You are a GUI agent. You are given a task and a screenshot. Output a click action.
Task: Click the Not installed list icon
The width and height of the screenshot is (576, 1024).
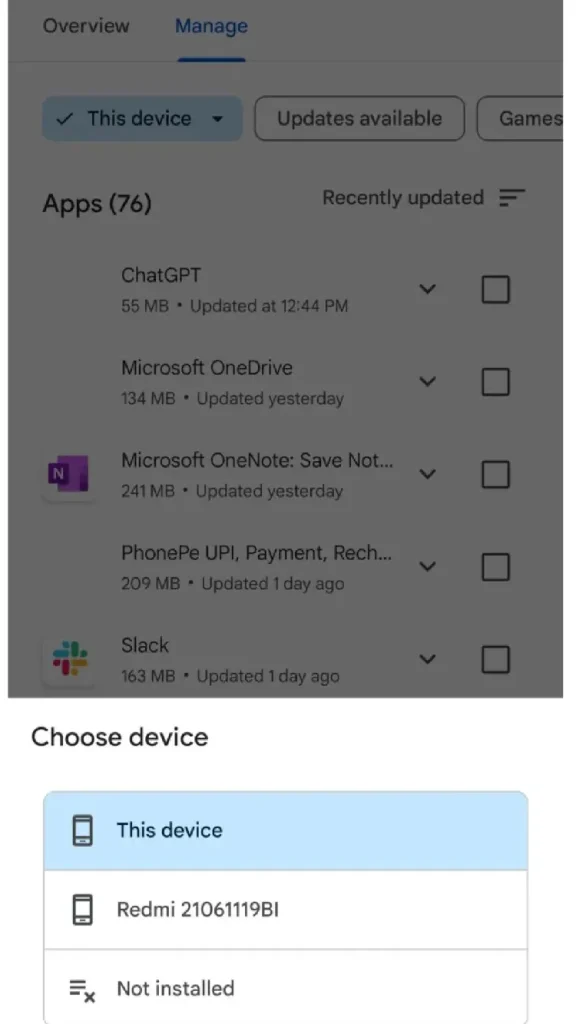tap(82, 989)
